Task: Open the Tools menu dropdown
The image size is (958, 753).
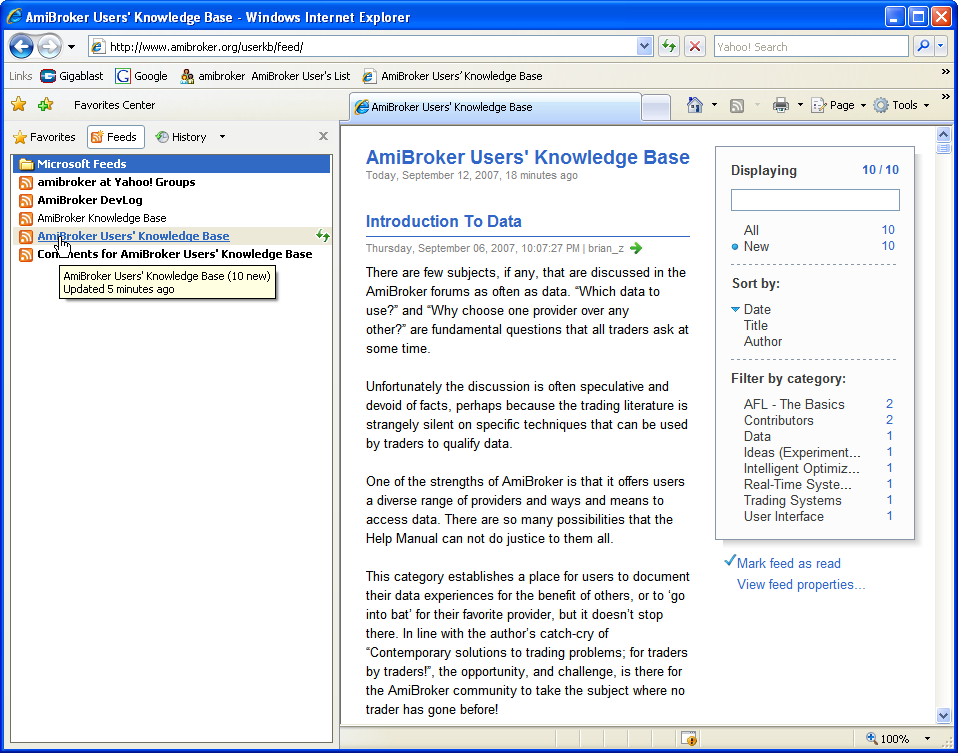Action: (901, 105)
